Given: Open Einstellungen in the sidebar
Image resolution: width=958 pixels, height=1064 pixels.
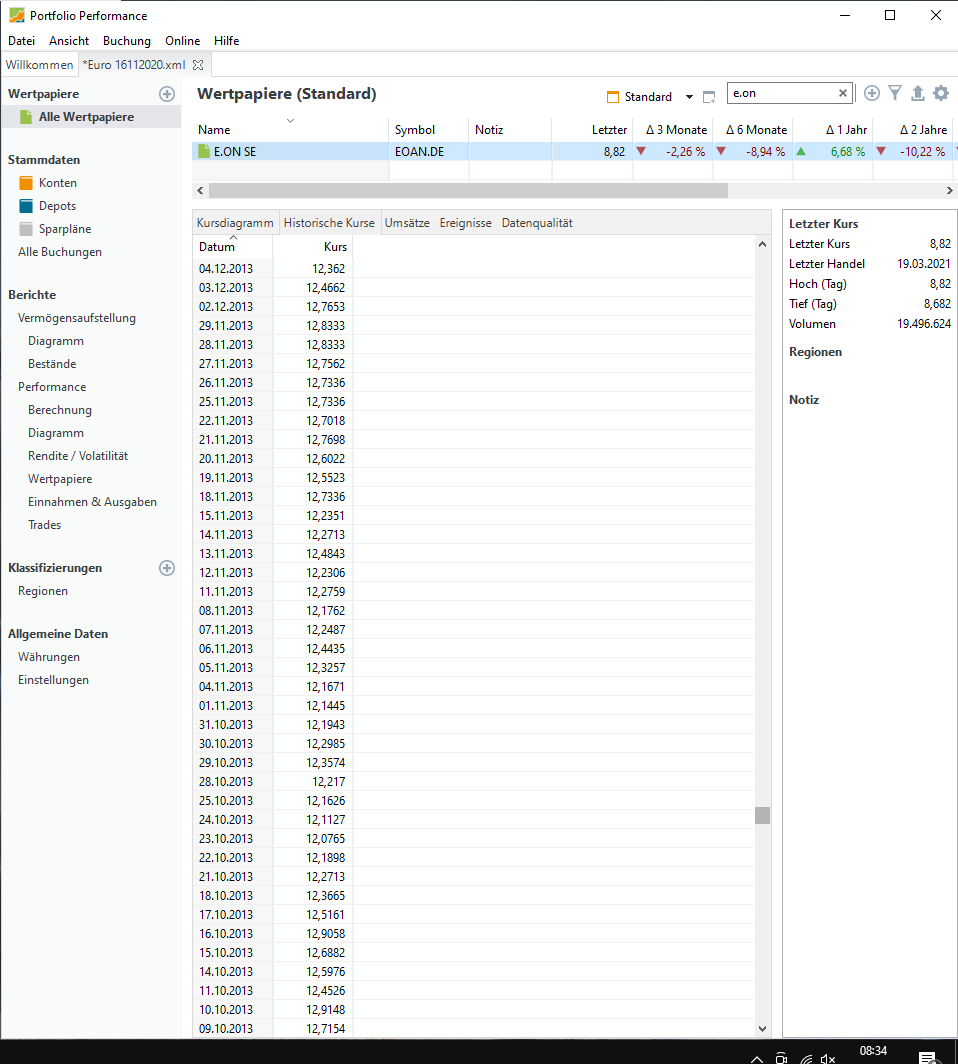Looking at the screenshot, I should [54, 680].
